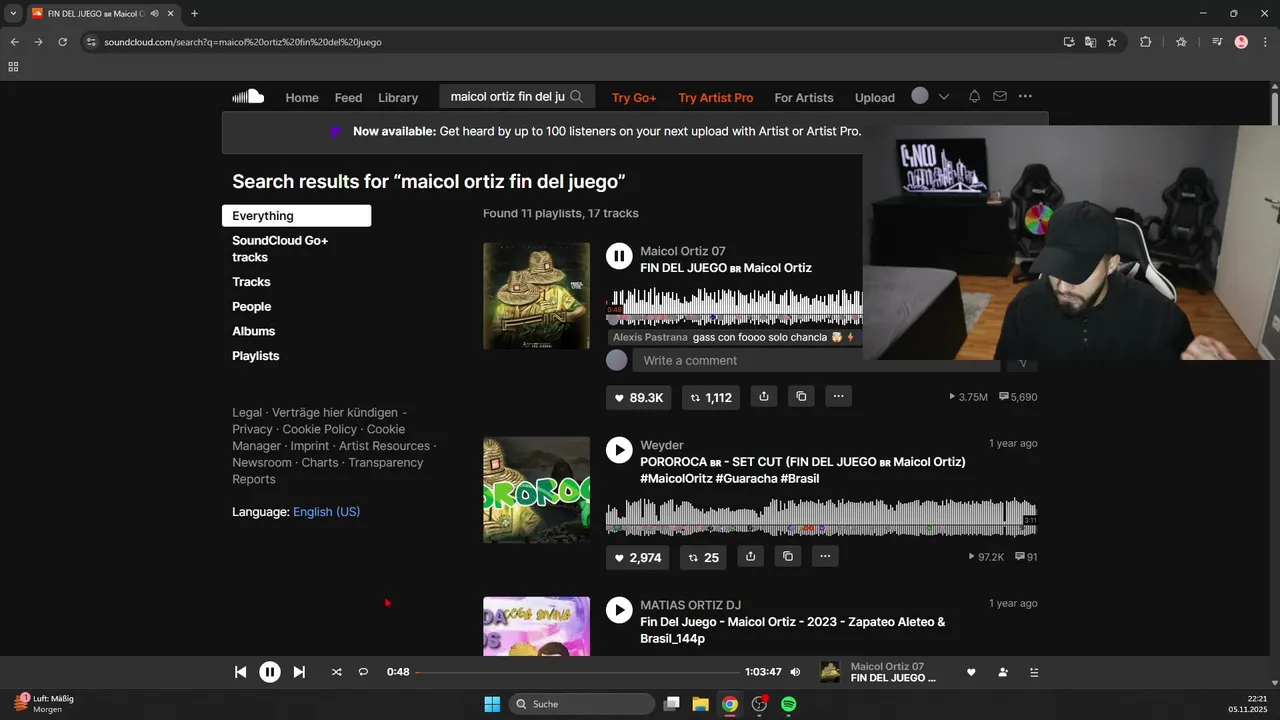Image resolution: width=1280 pixels, height=720 pixels.
Task: Copy link of the POROROCA track
Action: tap(788, 557)
